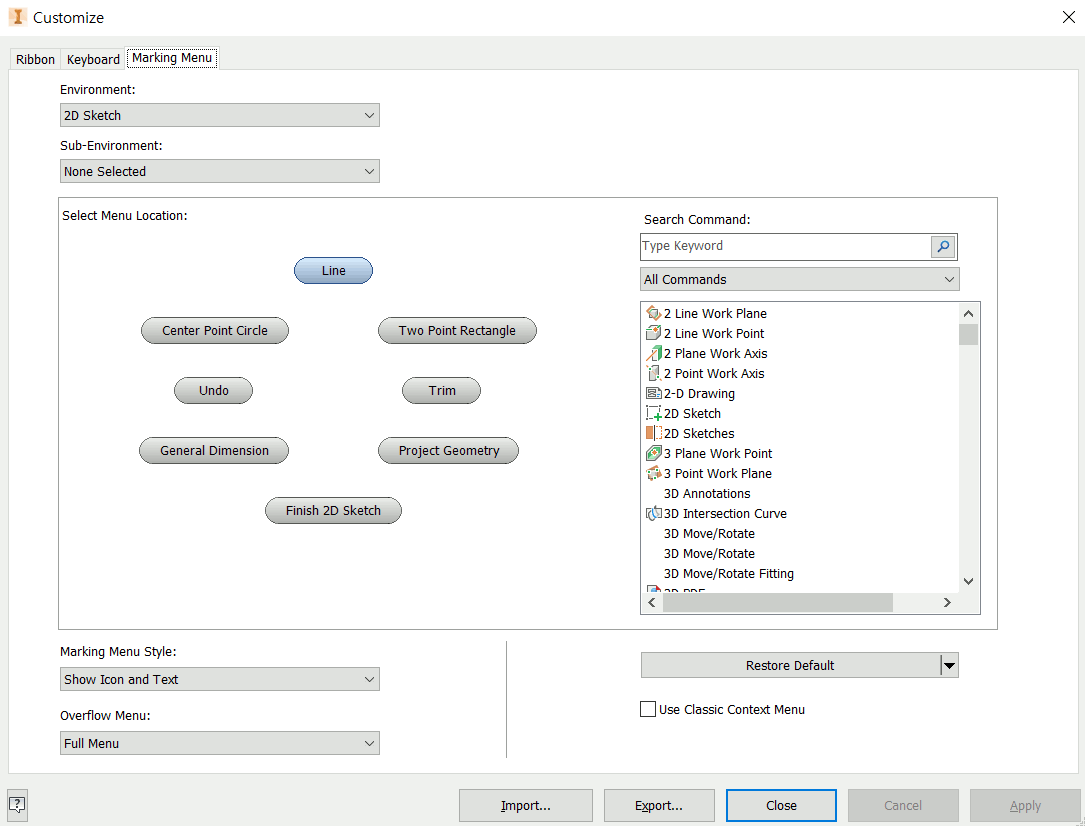This screenshot has width=1085, height=826.
Task: Click the Export button
Action: click(658, 806)
